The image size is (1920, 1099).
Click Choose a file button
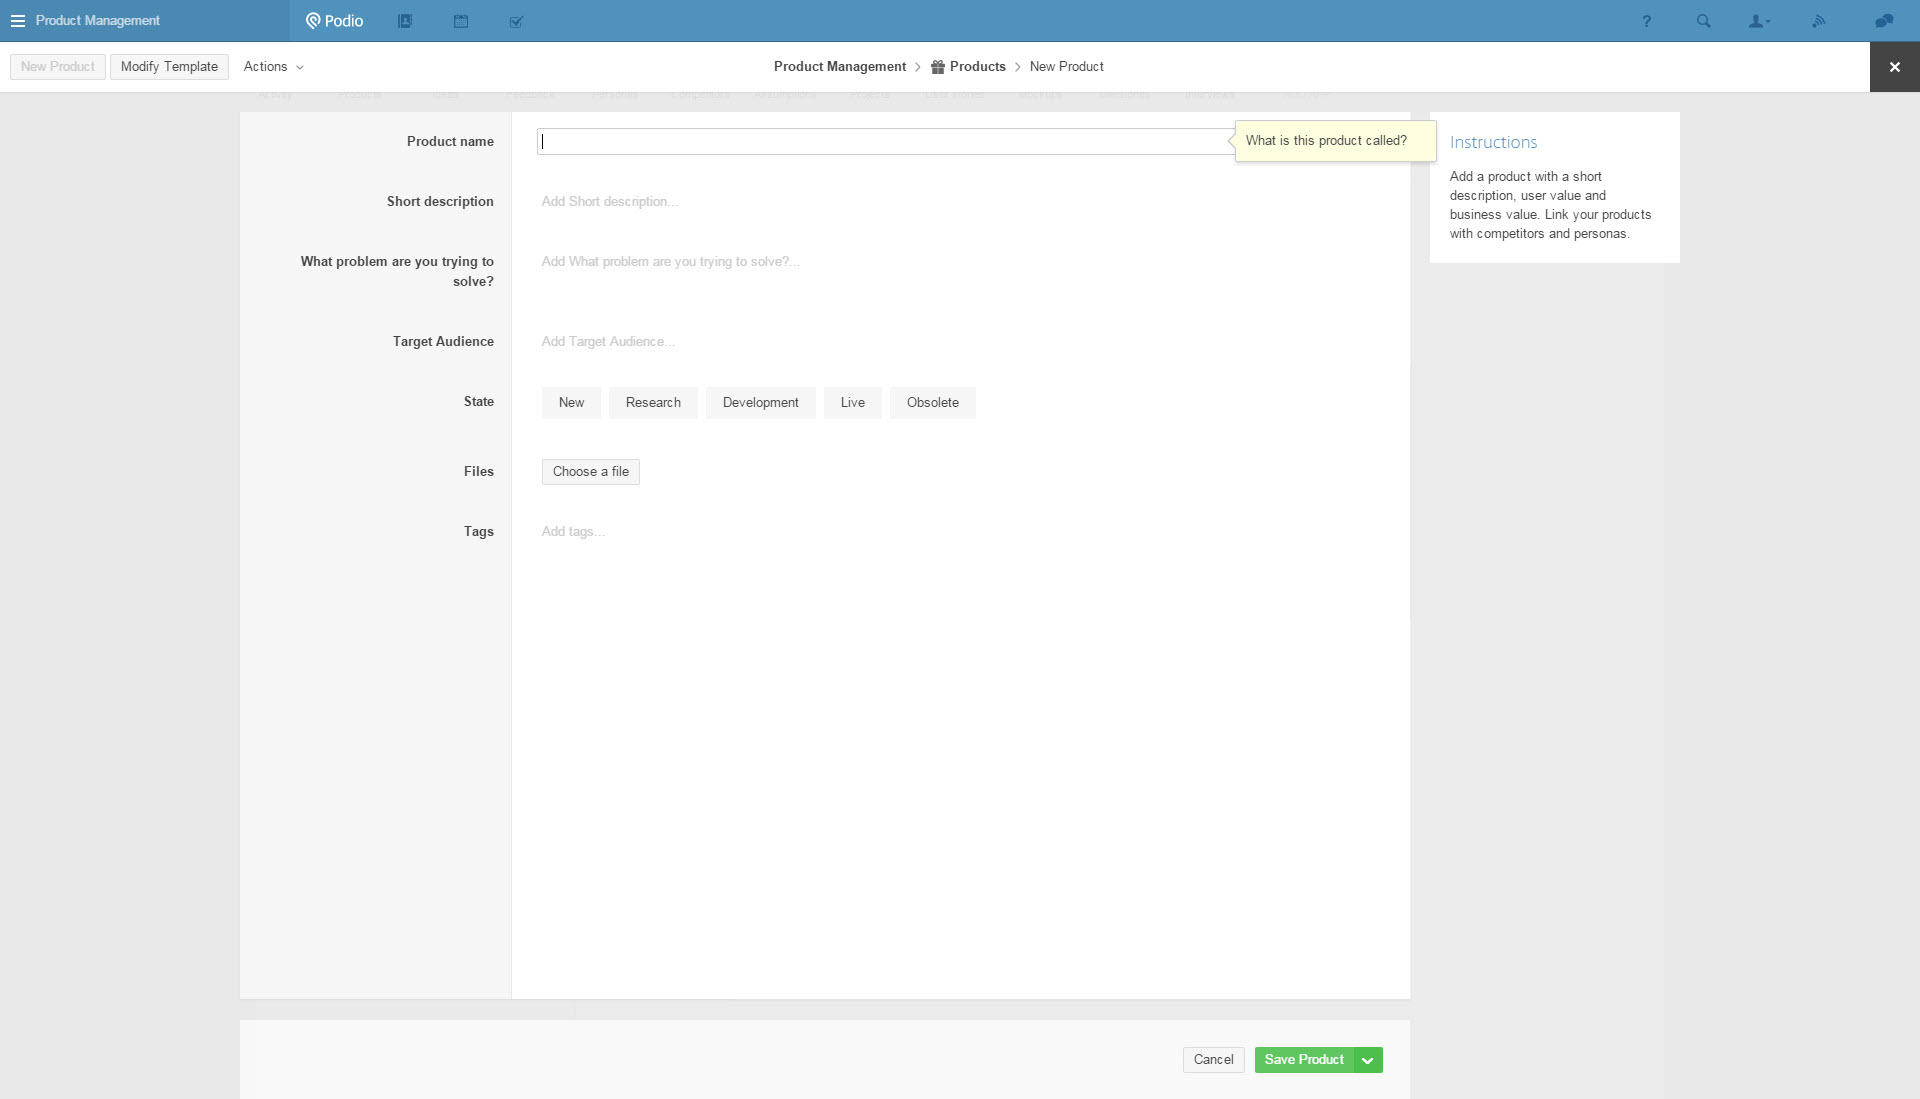coord(590,472)
